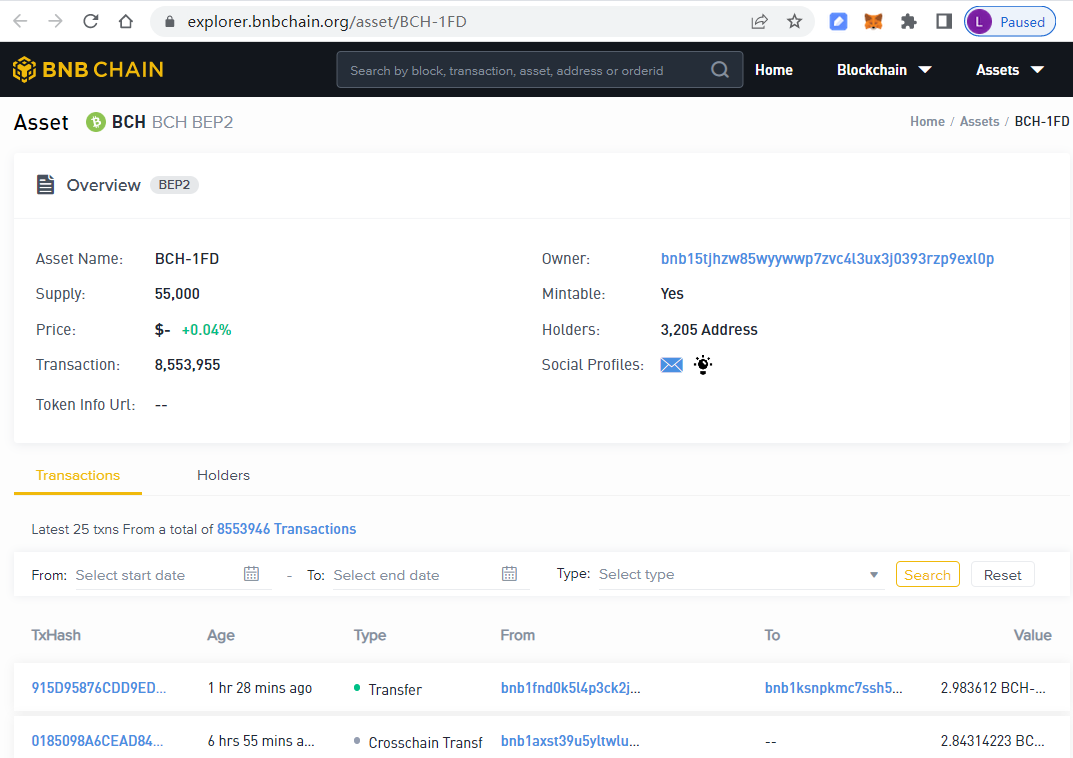The width and height of the screenshot is (1073, 758).
Task: Click the BNB Chain logo
Action: tap(88, 69)
